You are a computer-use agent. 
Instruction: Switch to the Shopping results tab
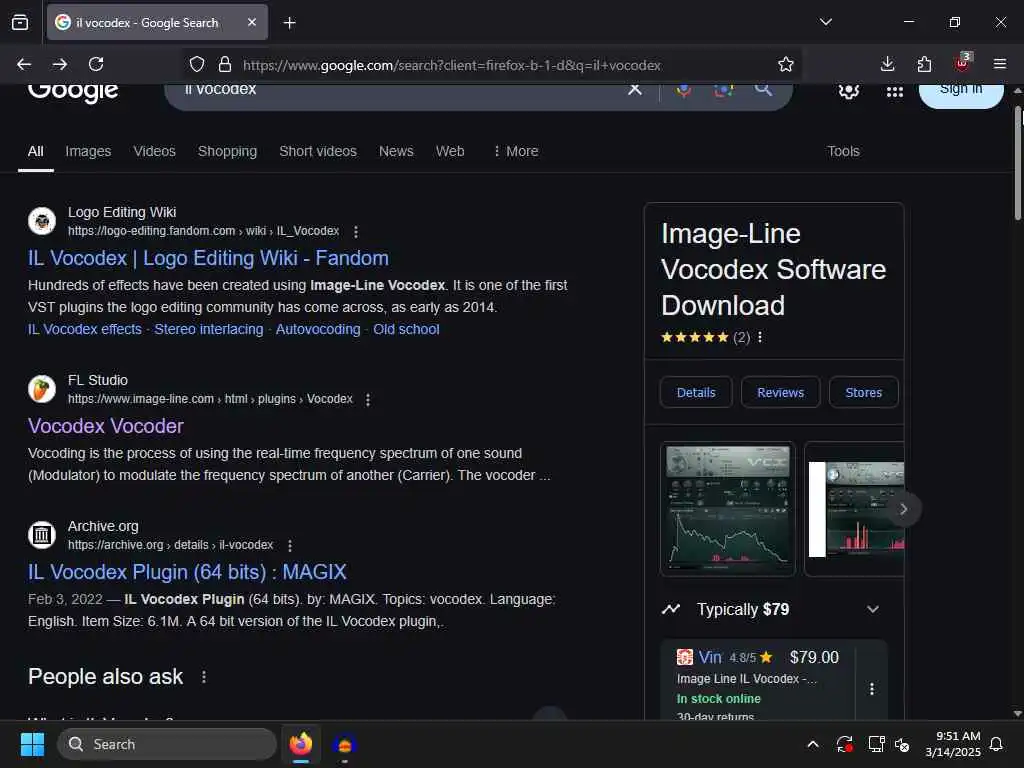pos(227,151)
